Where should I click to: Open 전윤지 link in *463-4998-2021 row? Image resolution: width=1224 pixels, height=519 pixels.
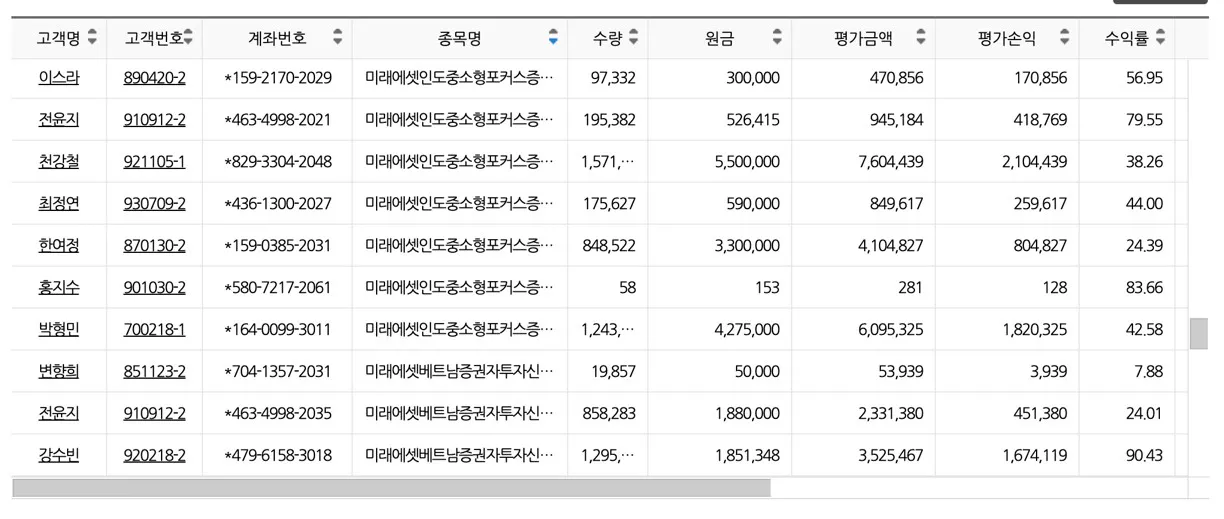(x=59, y=119)
